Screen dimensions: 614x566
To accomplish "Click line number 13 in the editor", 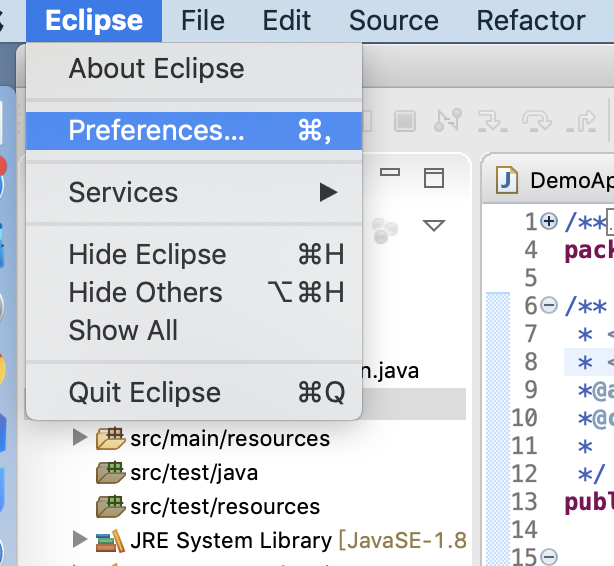I will [x=525, y=501].
